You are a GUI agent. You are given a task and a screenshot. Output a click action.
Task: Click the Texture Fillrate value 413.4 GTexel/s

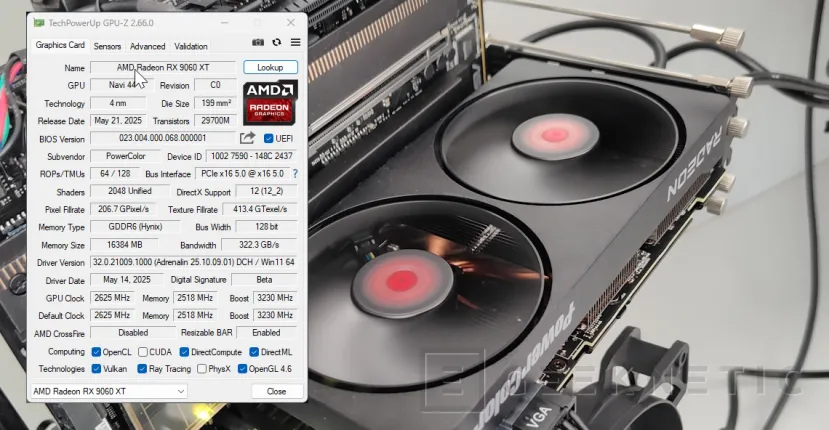(x=260, y=209)
